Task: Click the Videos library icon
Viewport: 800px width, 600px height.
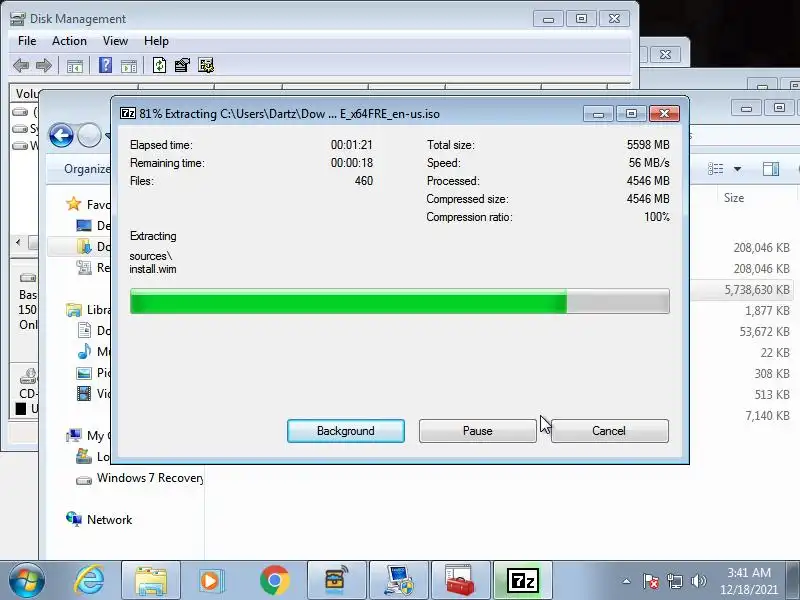Action: tap(84, 393)
